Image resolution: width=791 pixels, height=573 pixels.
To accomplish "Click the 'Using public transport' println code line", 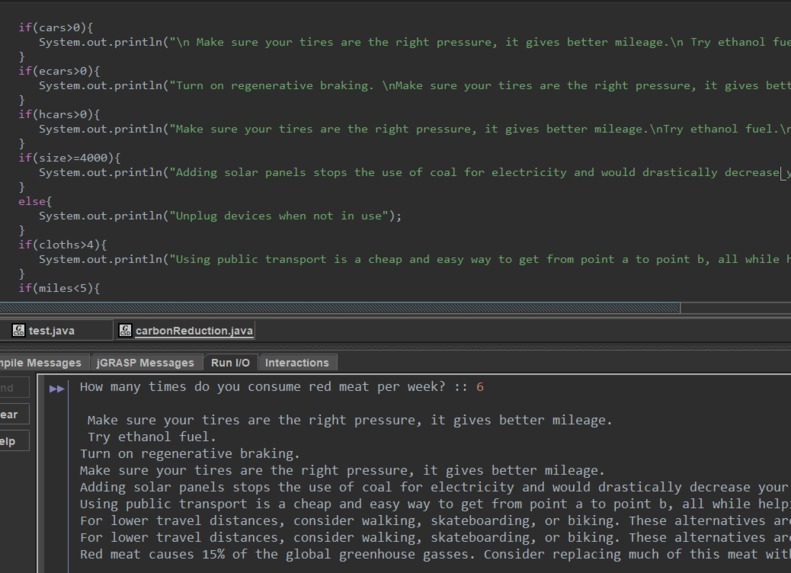I will tap(415, 259).
